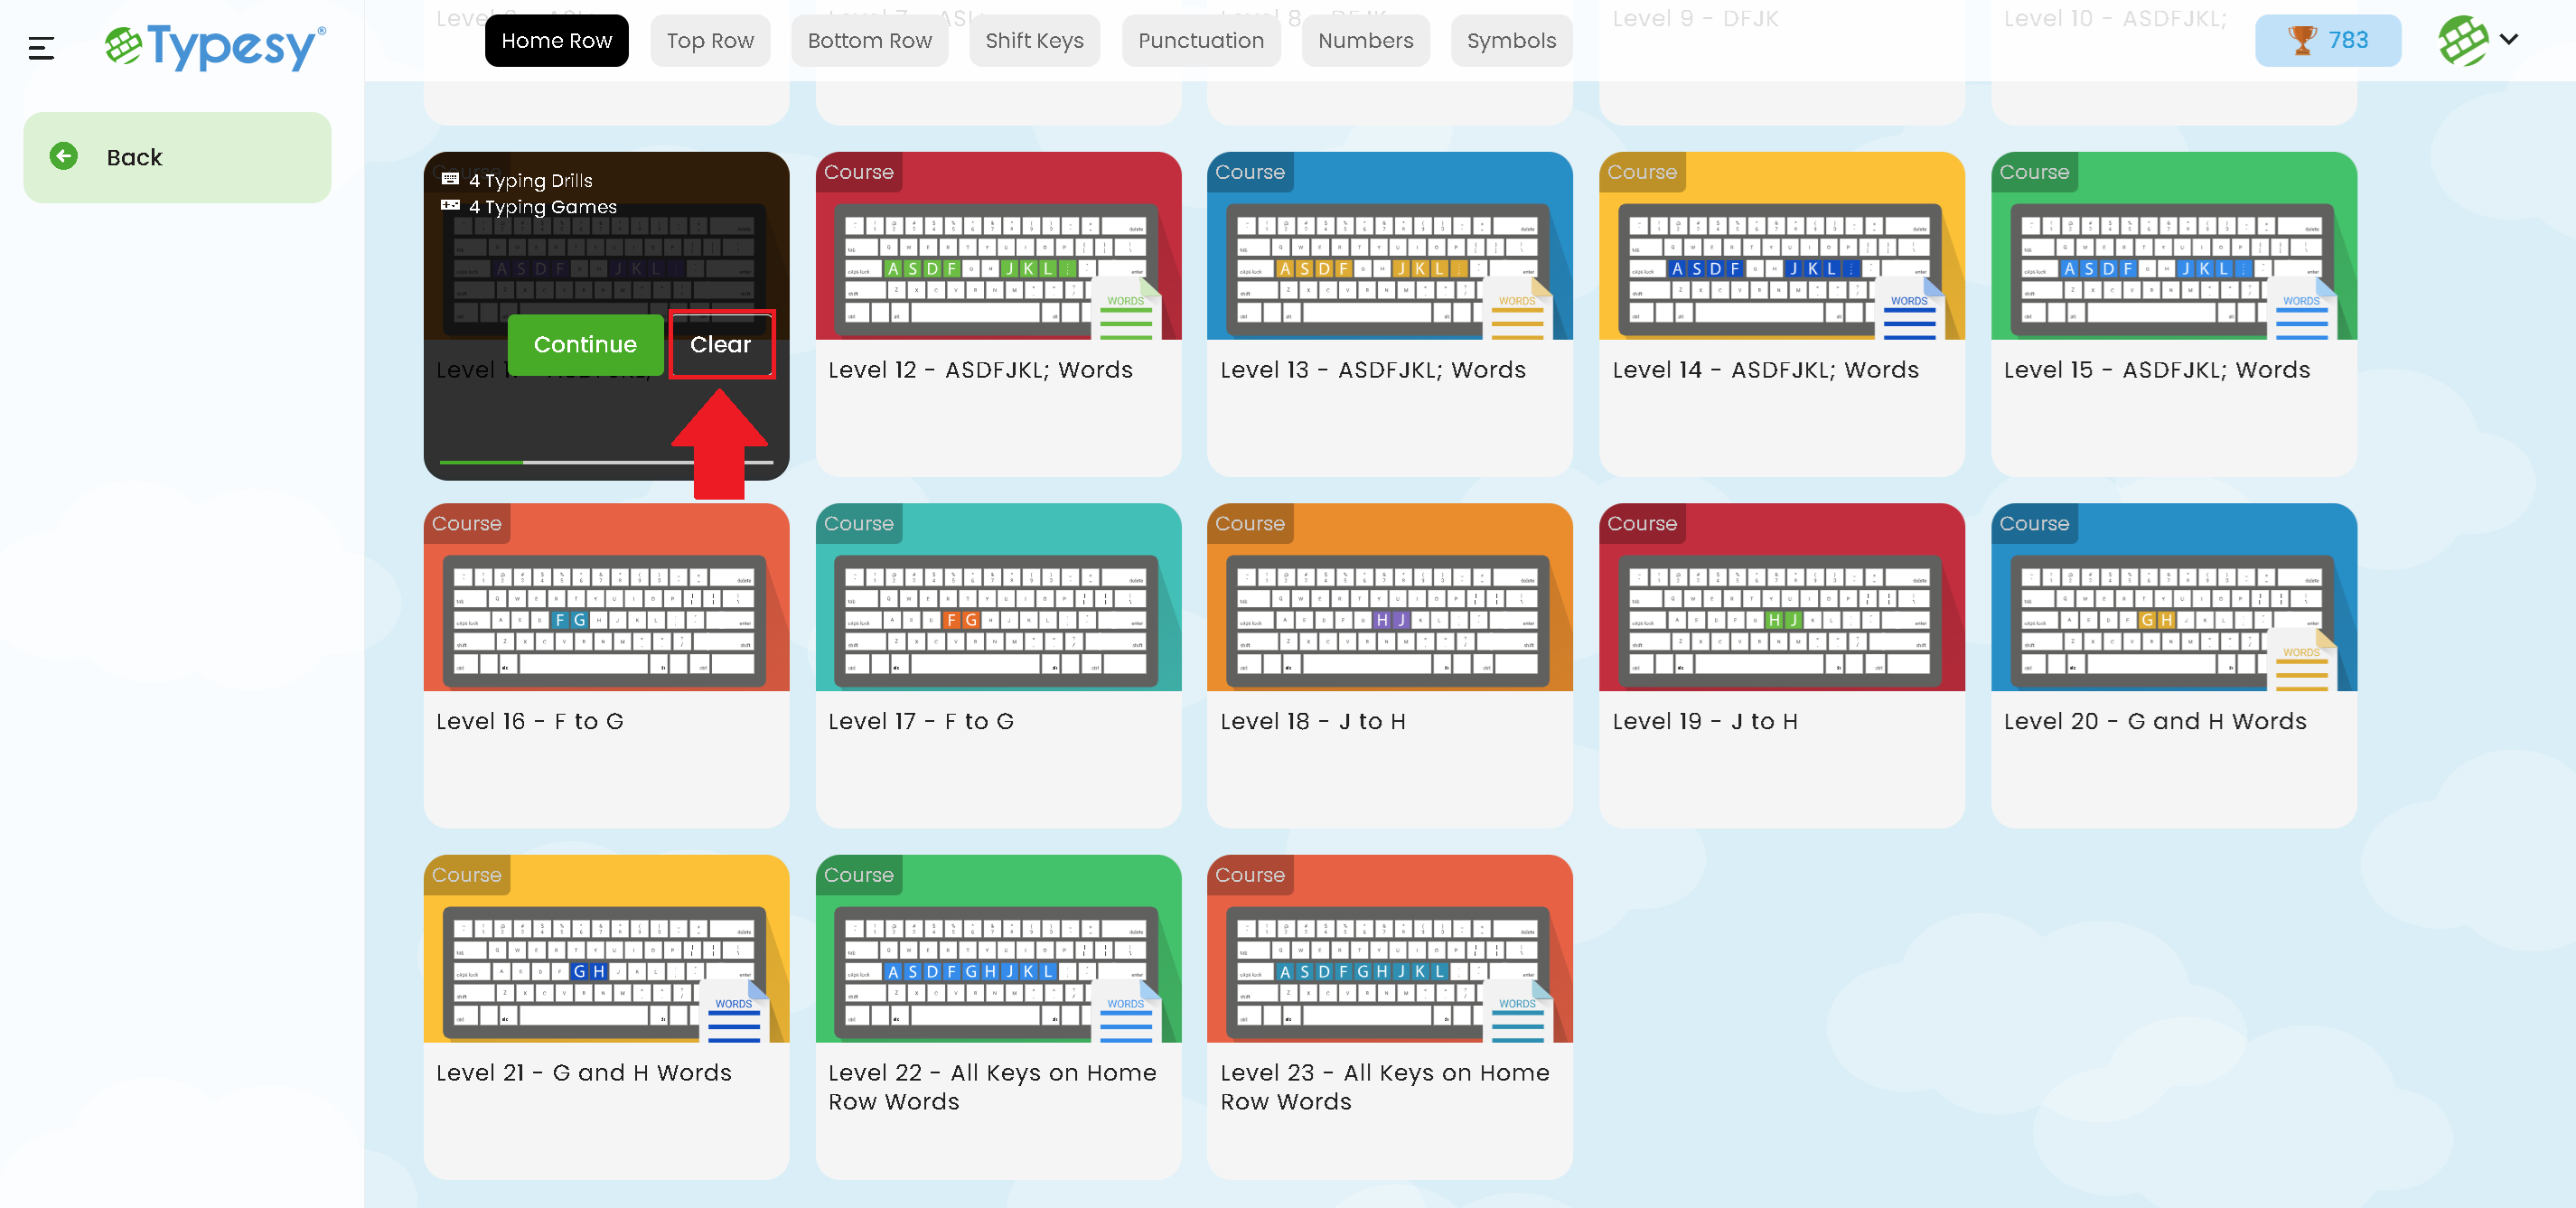
Task: Open Level 14 ASDFJKL; Words thumbnail
Action: pos(1781,246)
